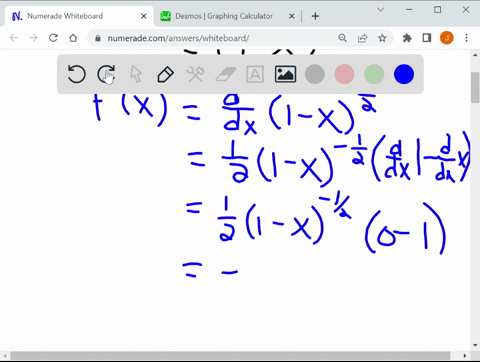The height and width of the screenshot is (362, 480).
Task: Select the text box tool
Action: tap(255, 74)
